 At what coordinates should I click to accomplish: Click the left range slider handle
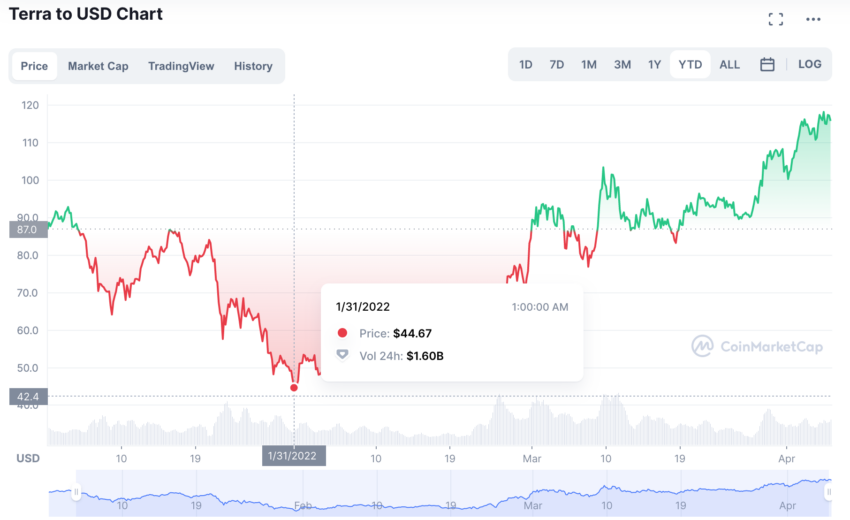(x=76, y=492)
